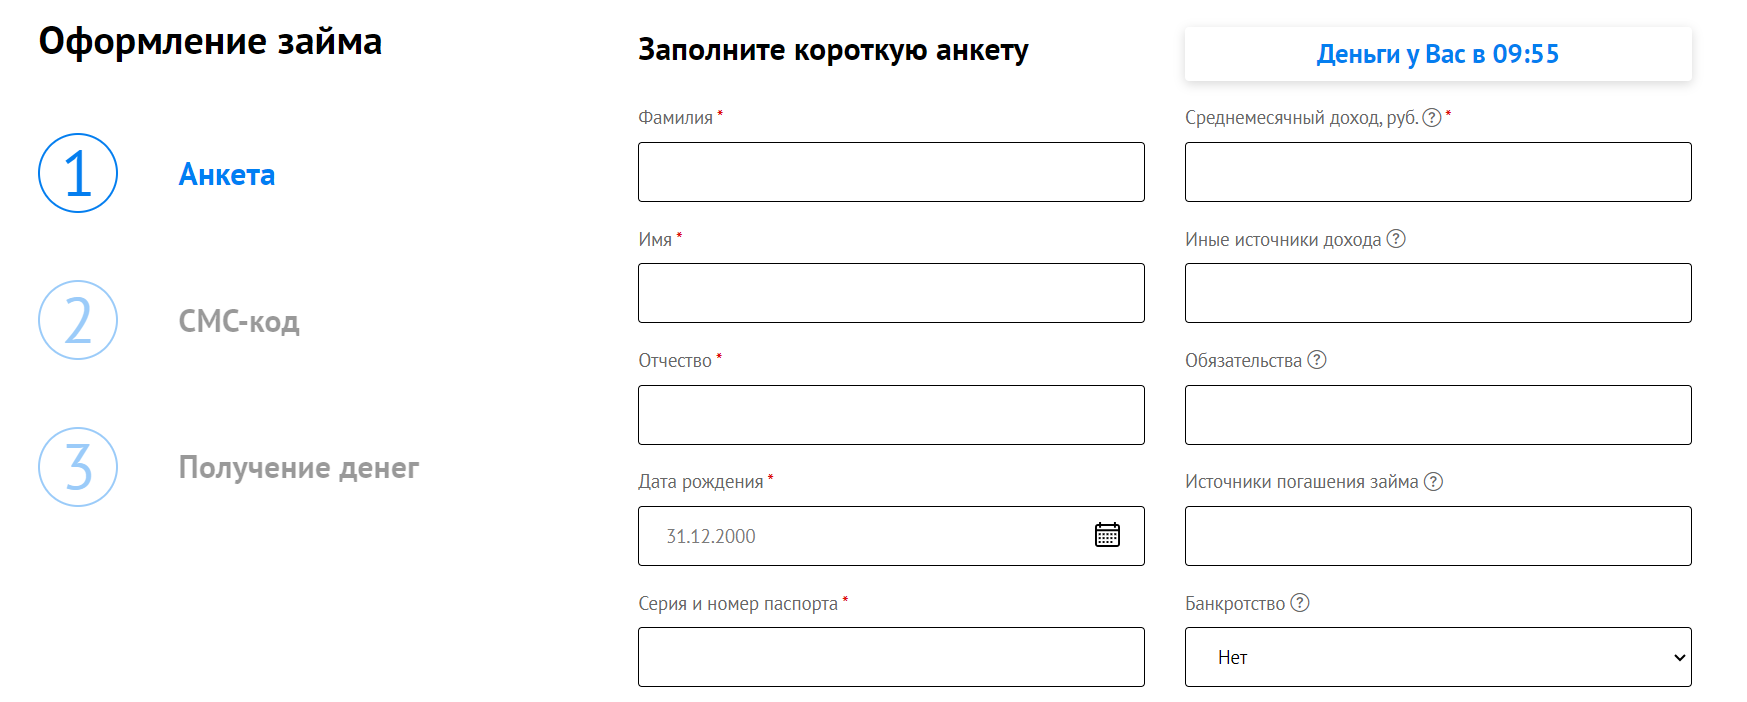Click step 2 circle icon
Viewport: 1747px width, 702px height.
coord(78,320)
